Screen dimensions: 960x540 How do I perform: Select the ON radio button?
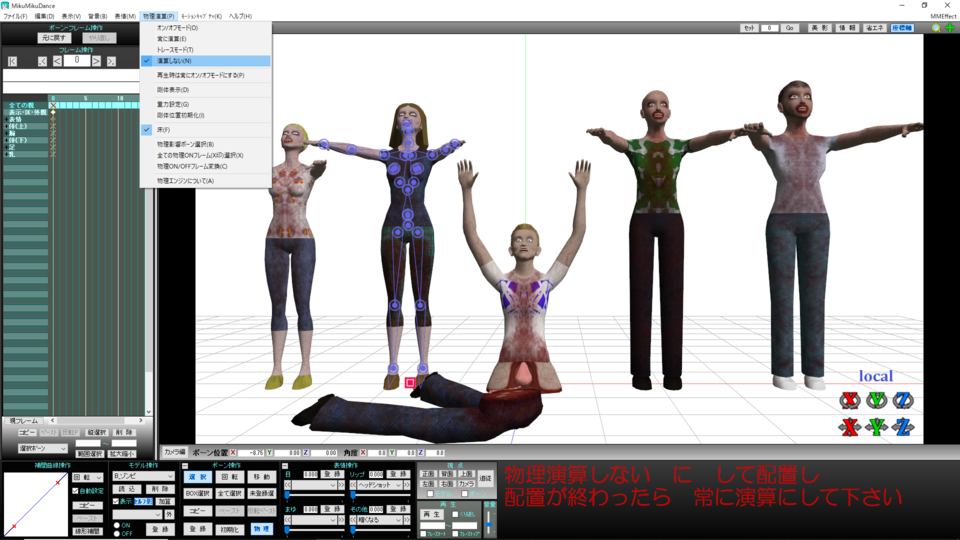tap(117, 525)
